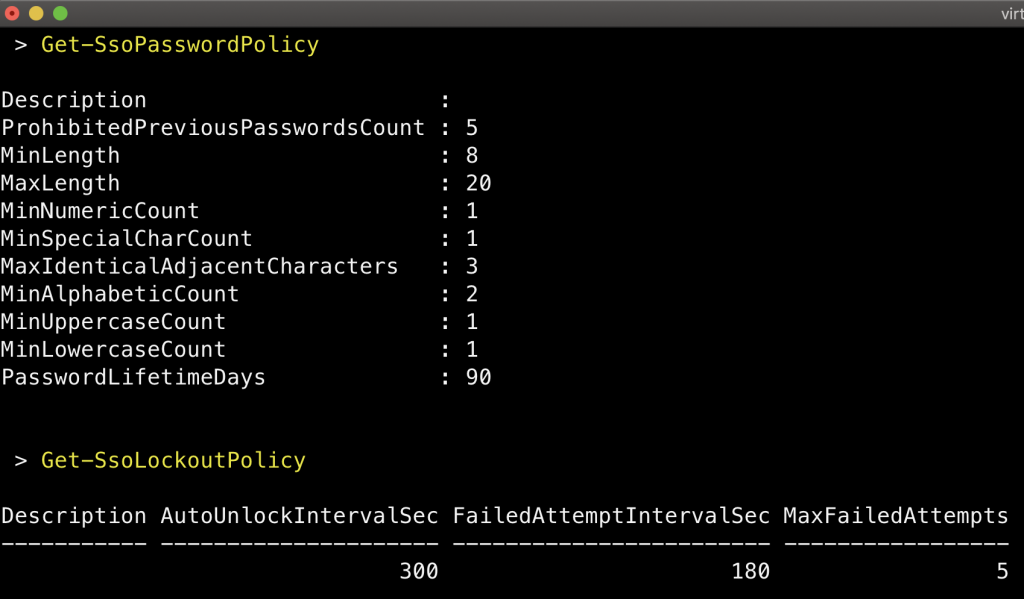The image size is (1024, 599).
Task: Click the MaxIdenticalAdjacentCharacters value 3
Action: [x=472, y=267]
